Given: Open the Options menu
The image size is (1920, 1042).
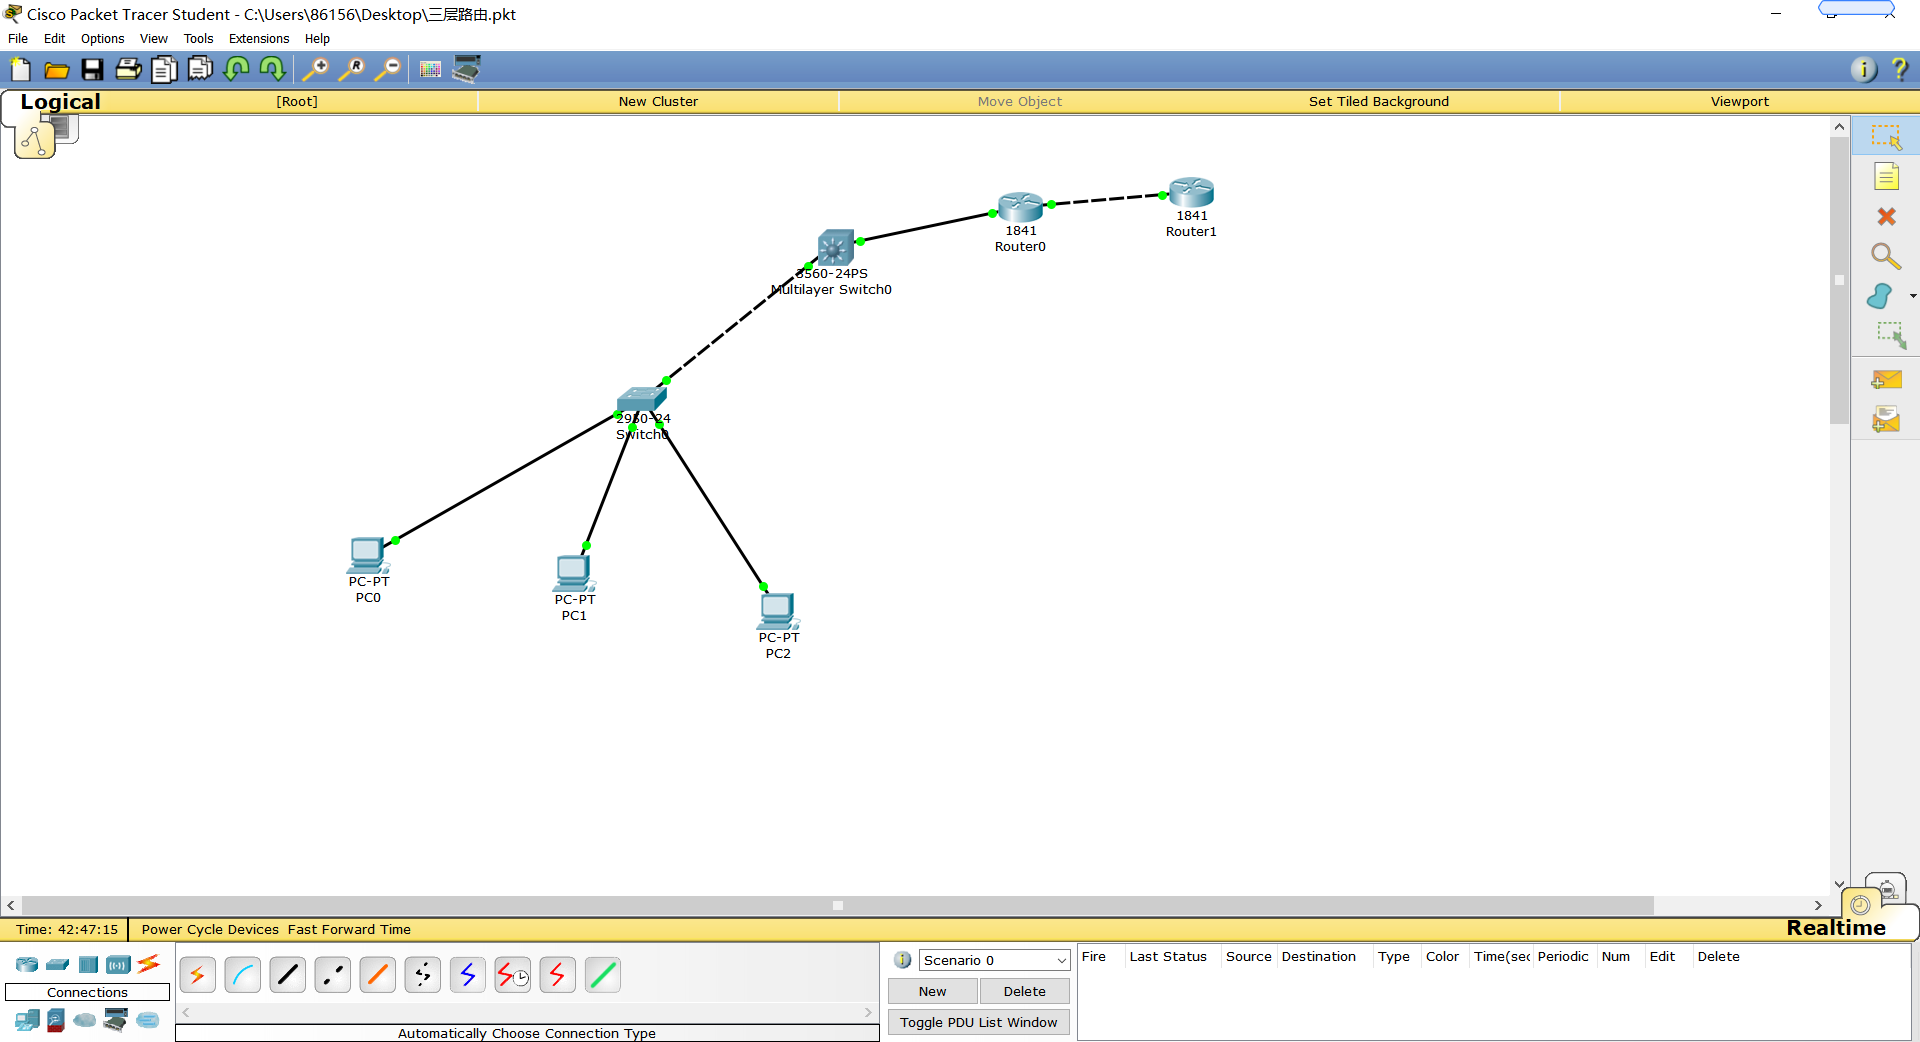Looking at the screenshot, I should (102, 39).
